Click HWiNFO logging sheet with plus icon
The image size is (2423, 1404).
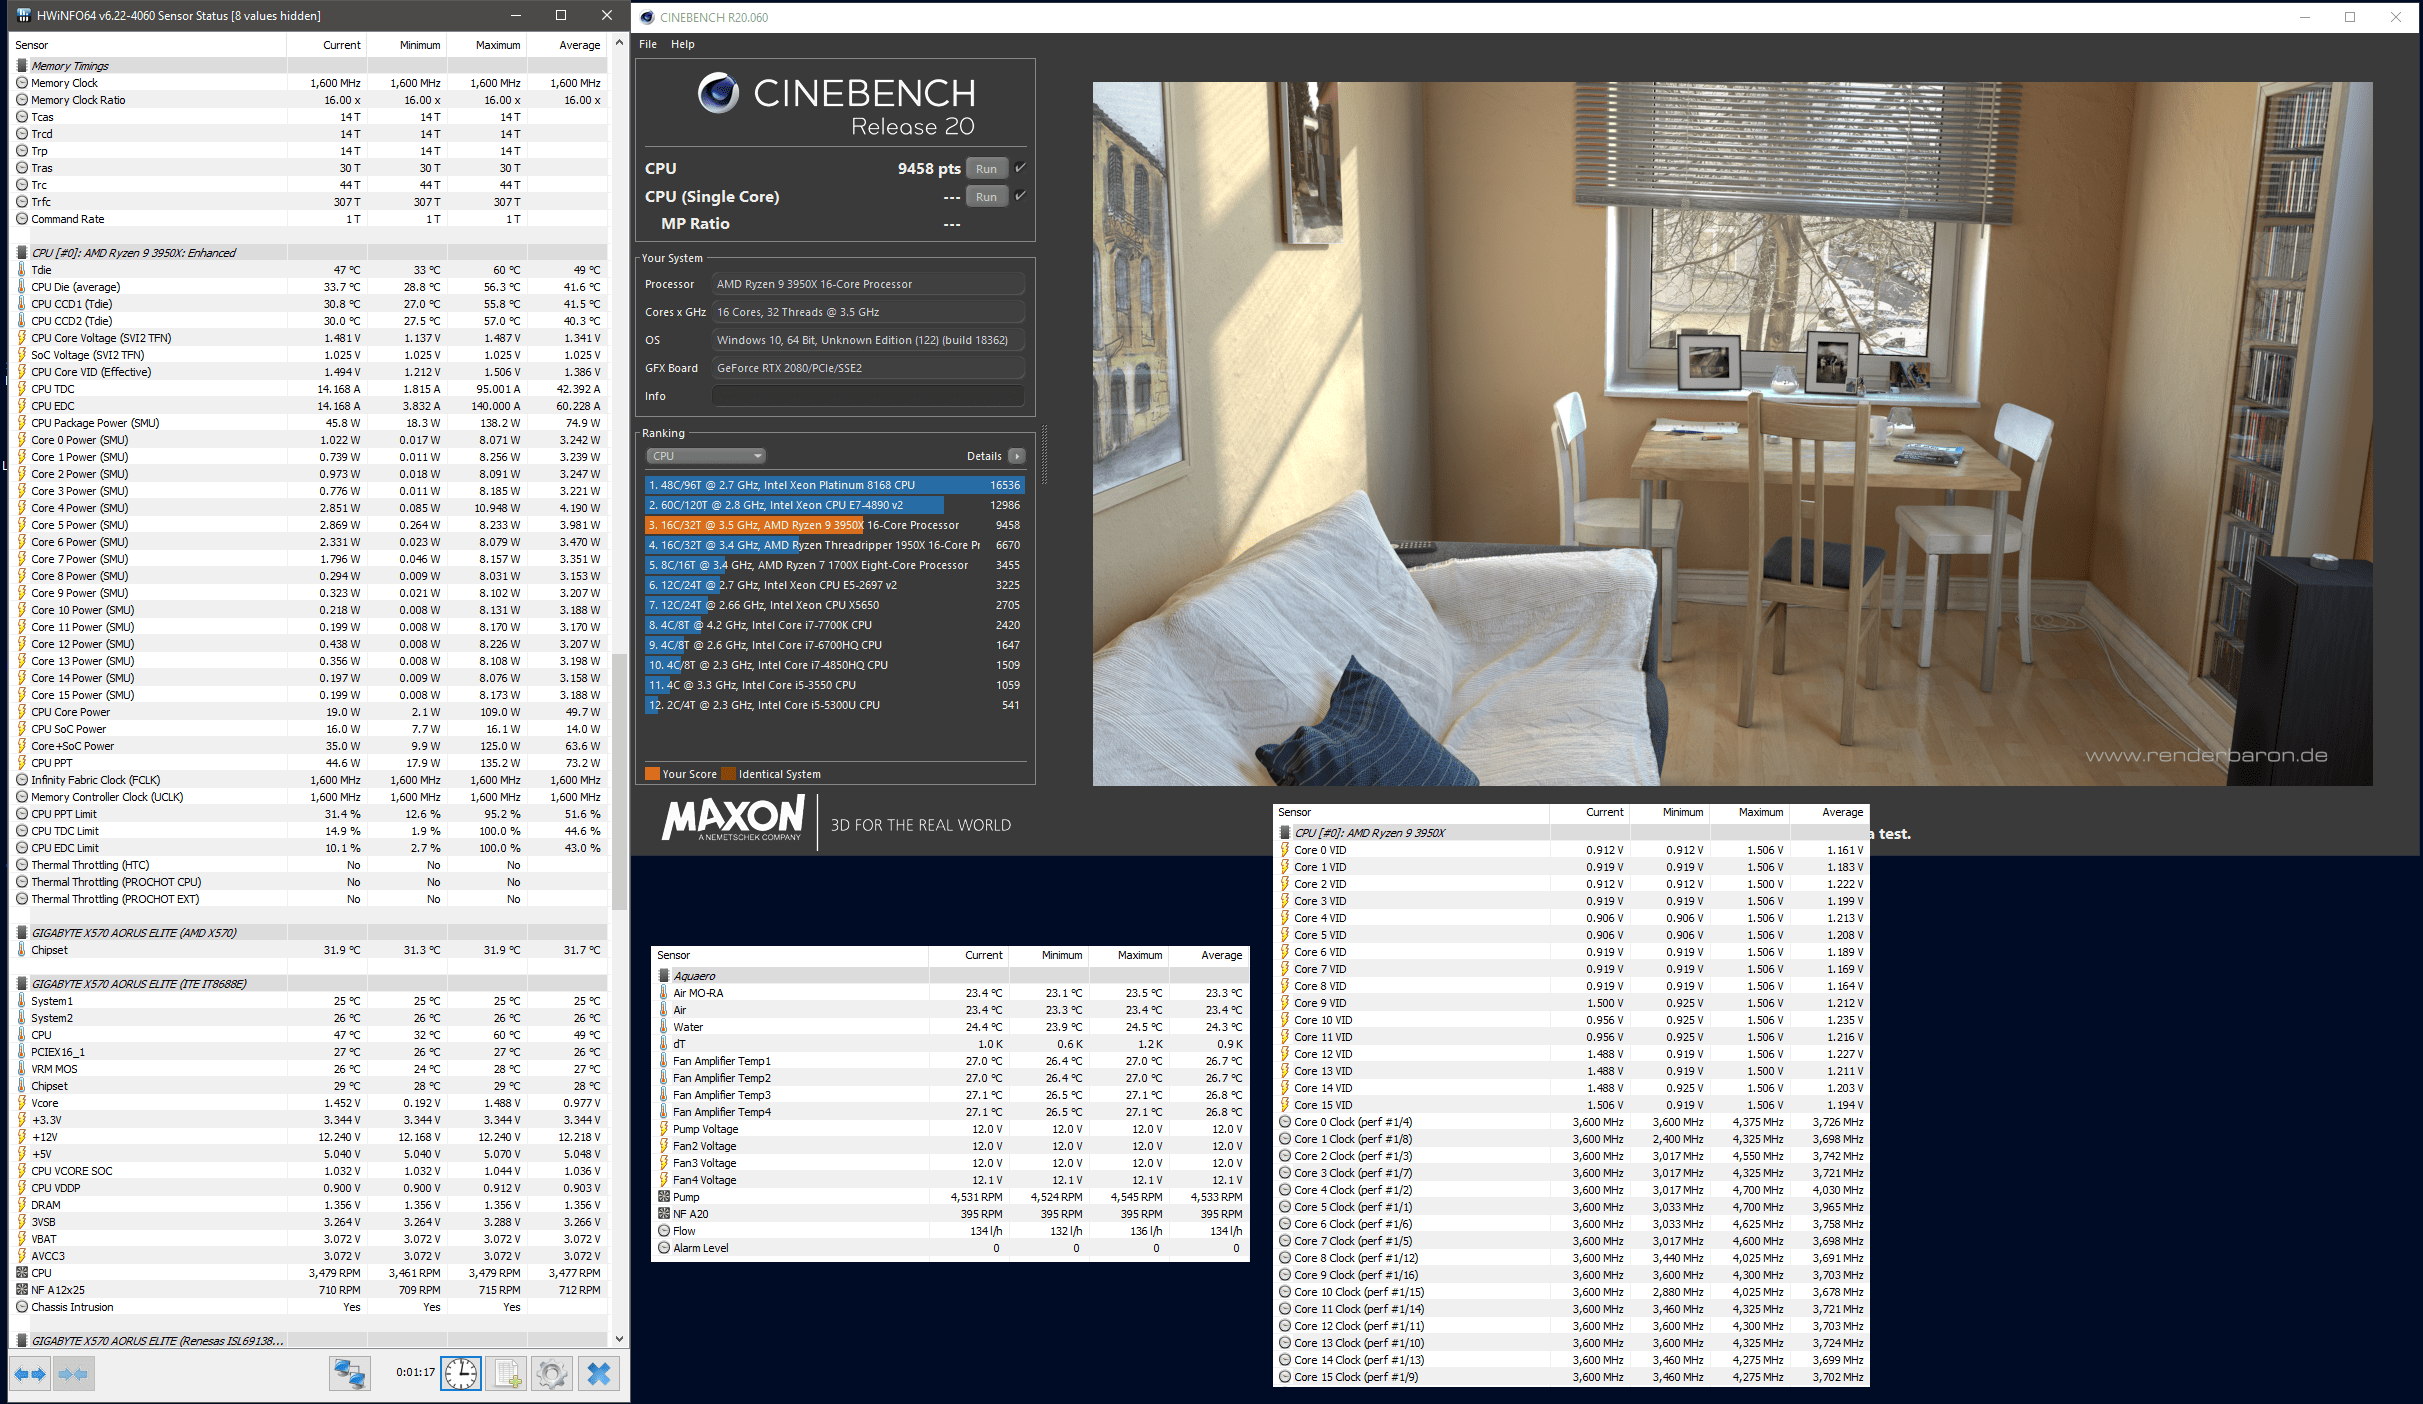coord(507,1374)
